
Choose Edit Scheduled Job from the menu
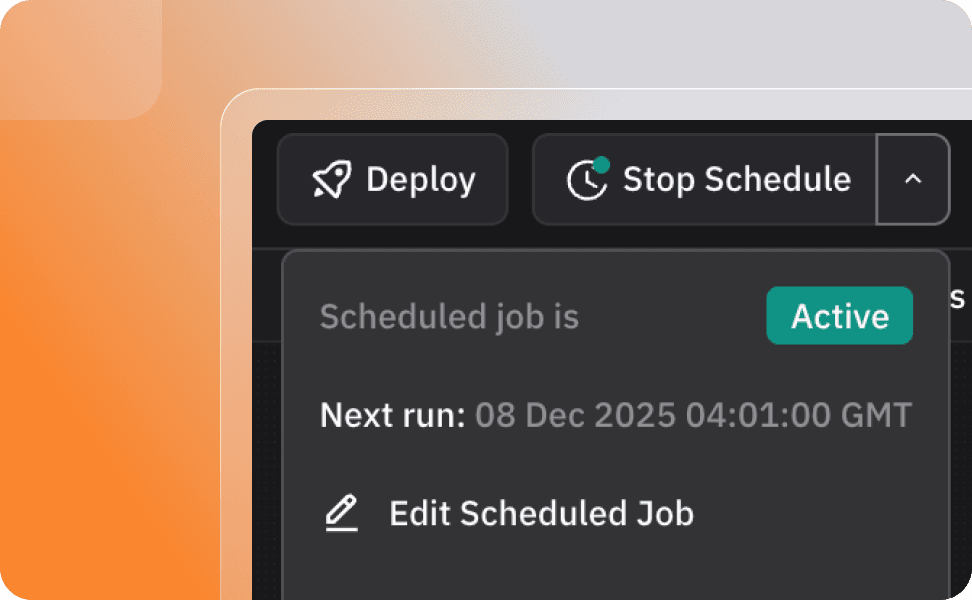[x=541, y=513]
